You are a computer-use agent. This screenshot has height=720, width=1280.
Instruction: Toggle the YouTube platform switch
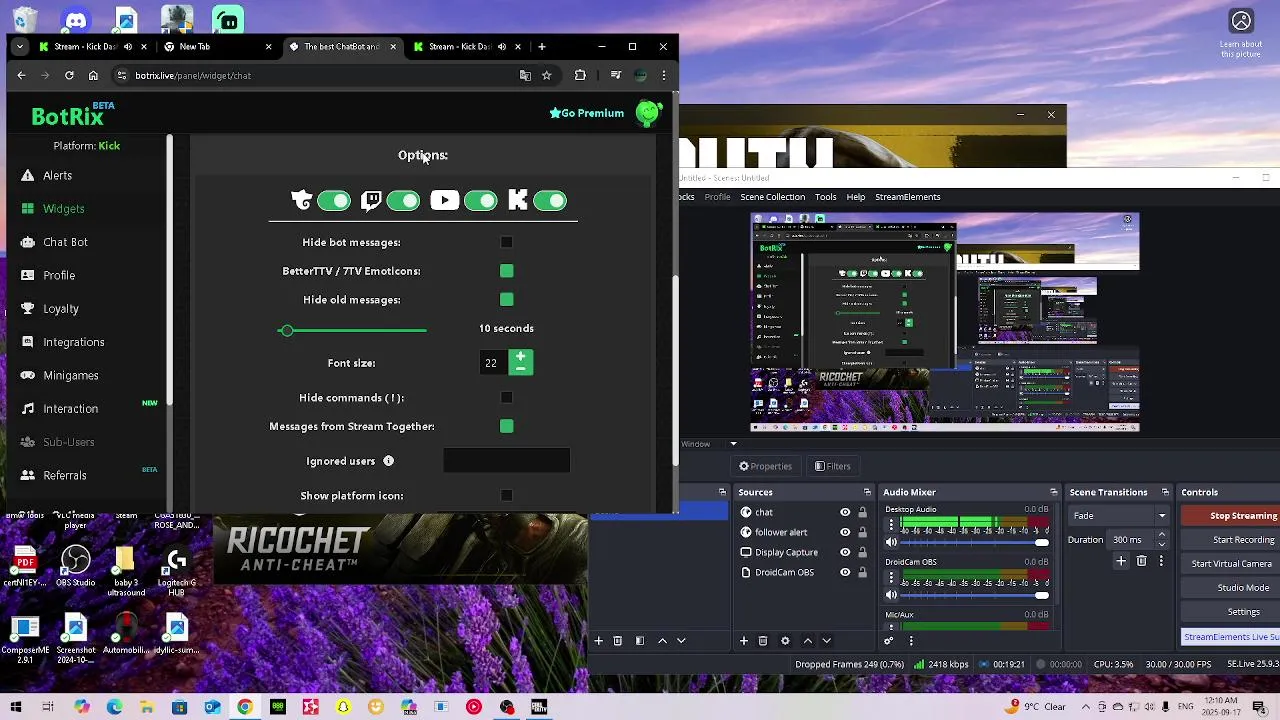click(481, 201)
